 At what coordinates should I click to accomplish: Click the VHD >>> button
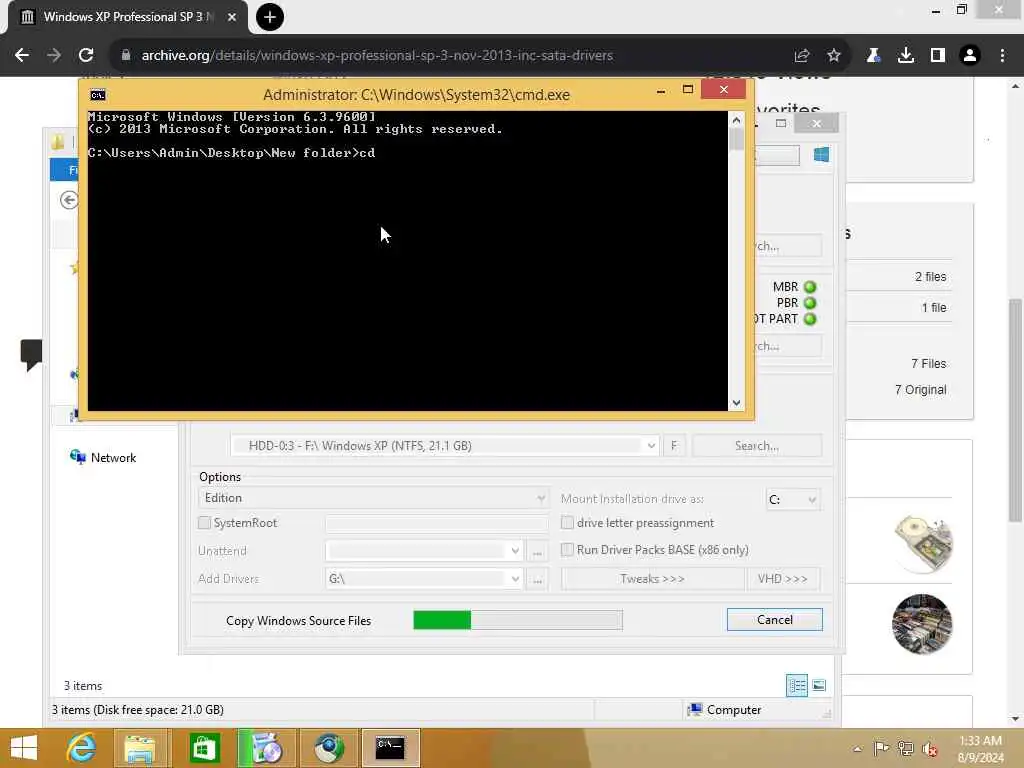click(x=782, y=579)
